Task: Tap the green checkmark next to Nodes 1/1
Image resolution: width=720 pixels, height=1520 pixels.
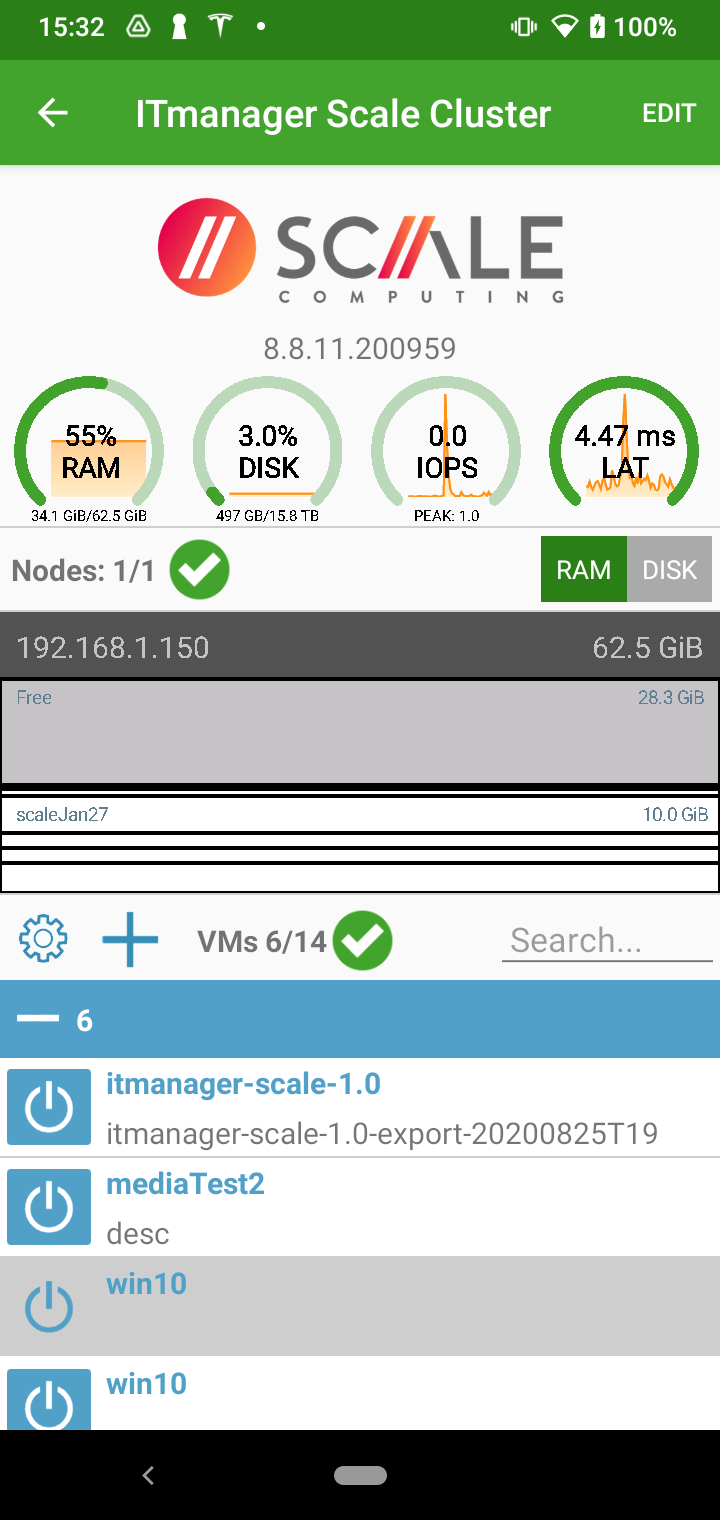Action: coord(199,568)
